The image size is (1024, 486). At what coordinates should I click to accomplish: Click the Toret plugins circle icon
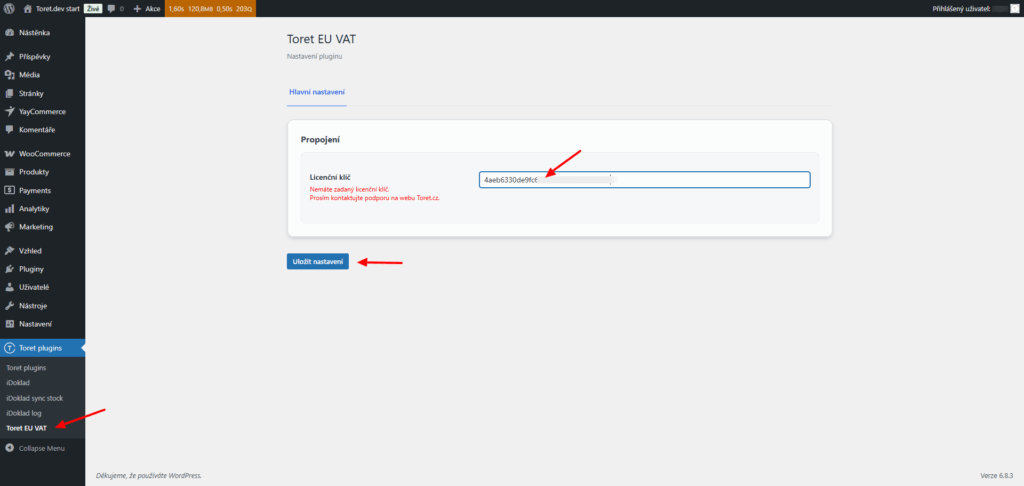(9, 348)
